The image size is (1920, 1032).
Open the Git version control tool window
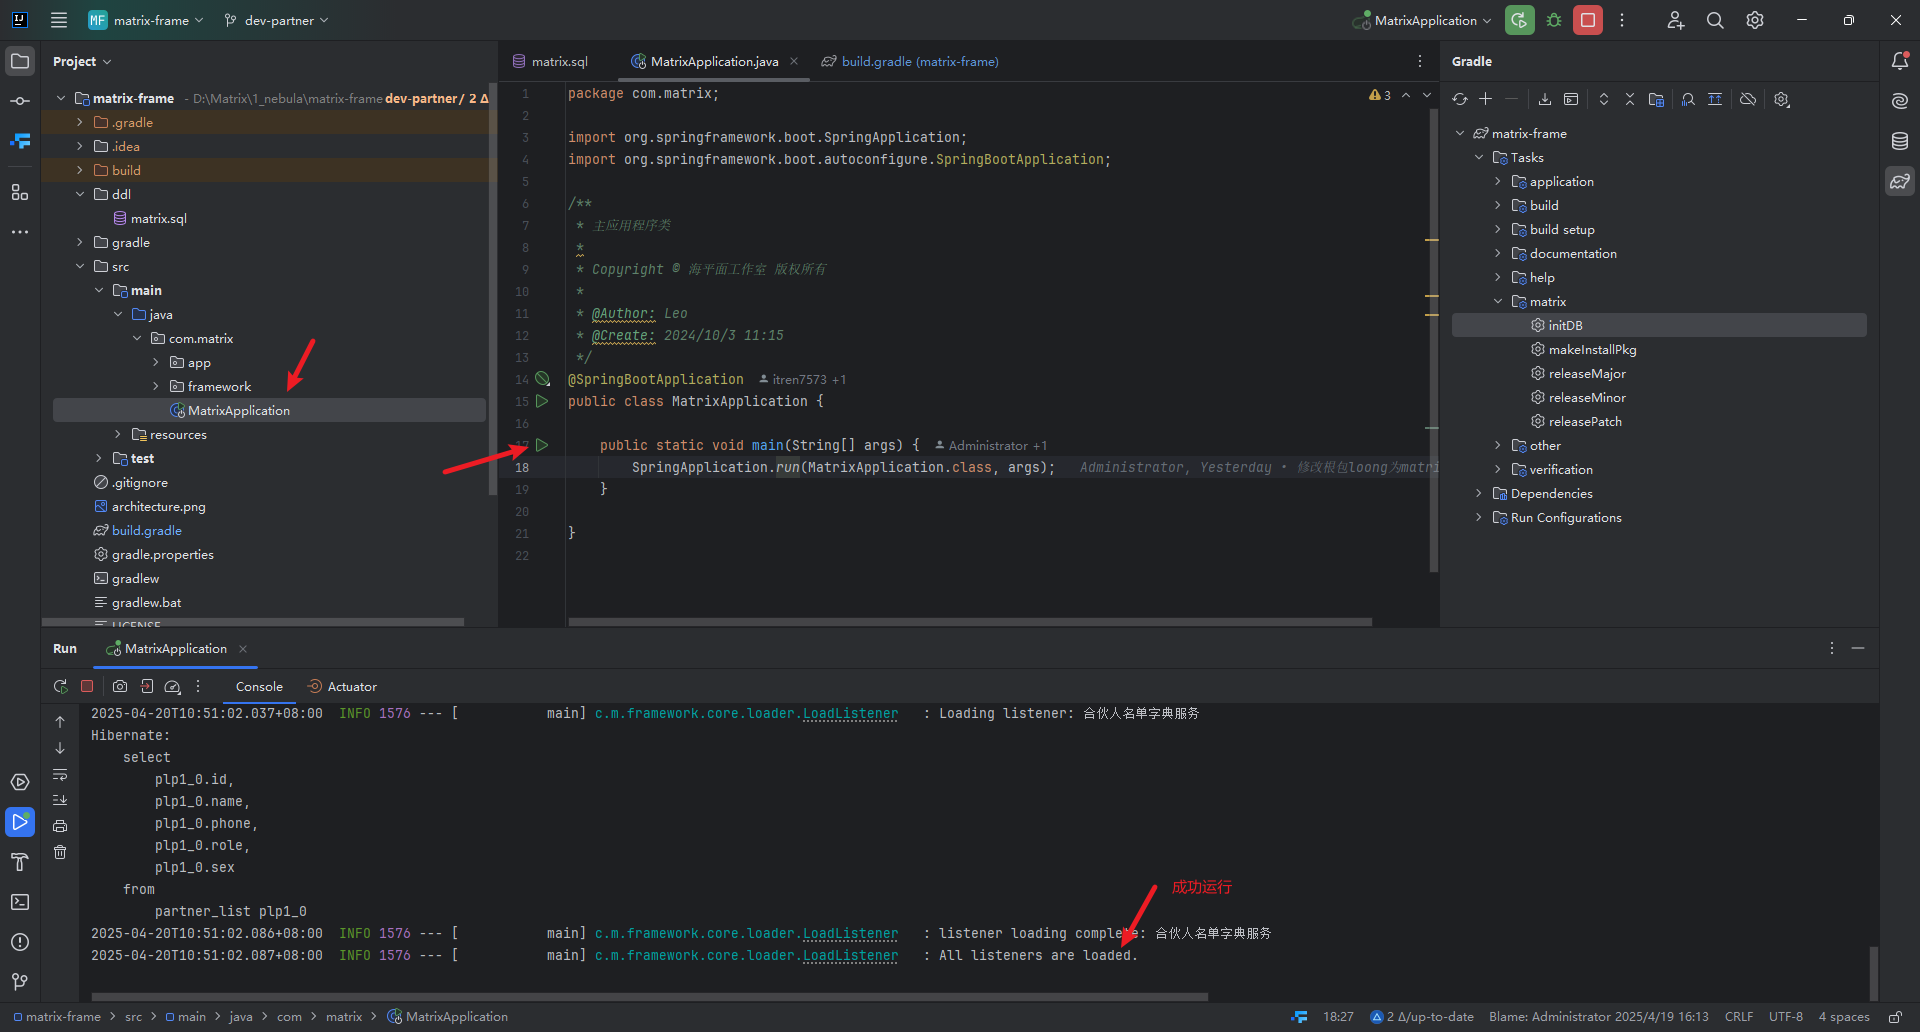[20, 982]
